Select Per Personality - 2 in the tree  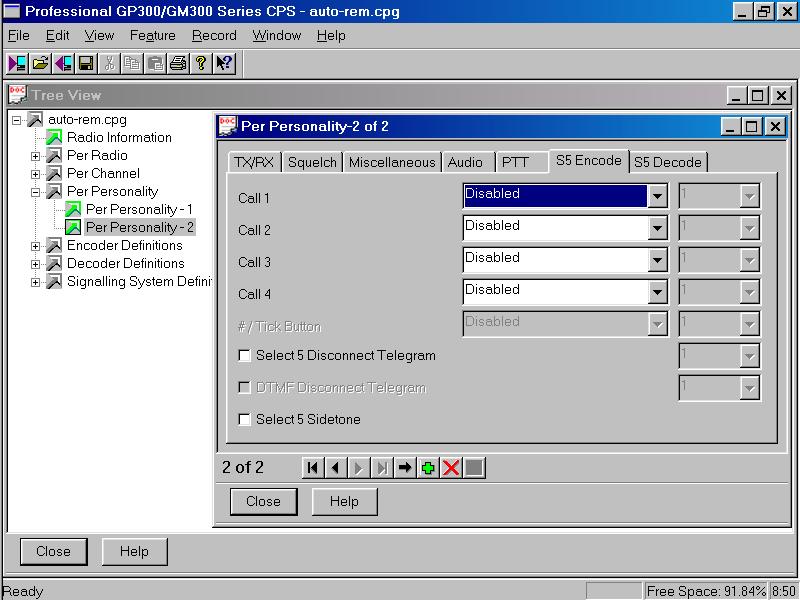click(x=140, y=227)
